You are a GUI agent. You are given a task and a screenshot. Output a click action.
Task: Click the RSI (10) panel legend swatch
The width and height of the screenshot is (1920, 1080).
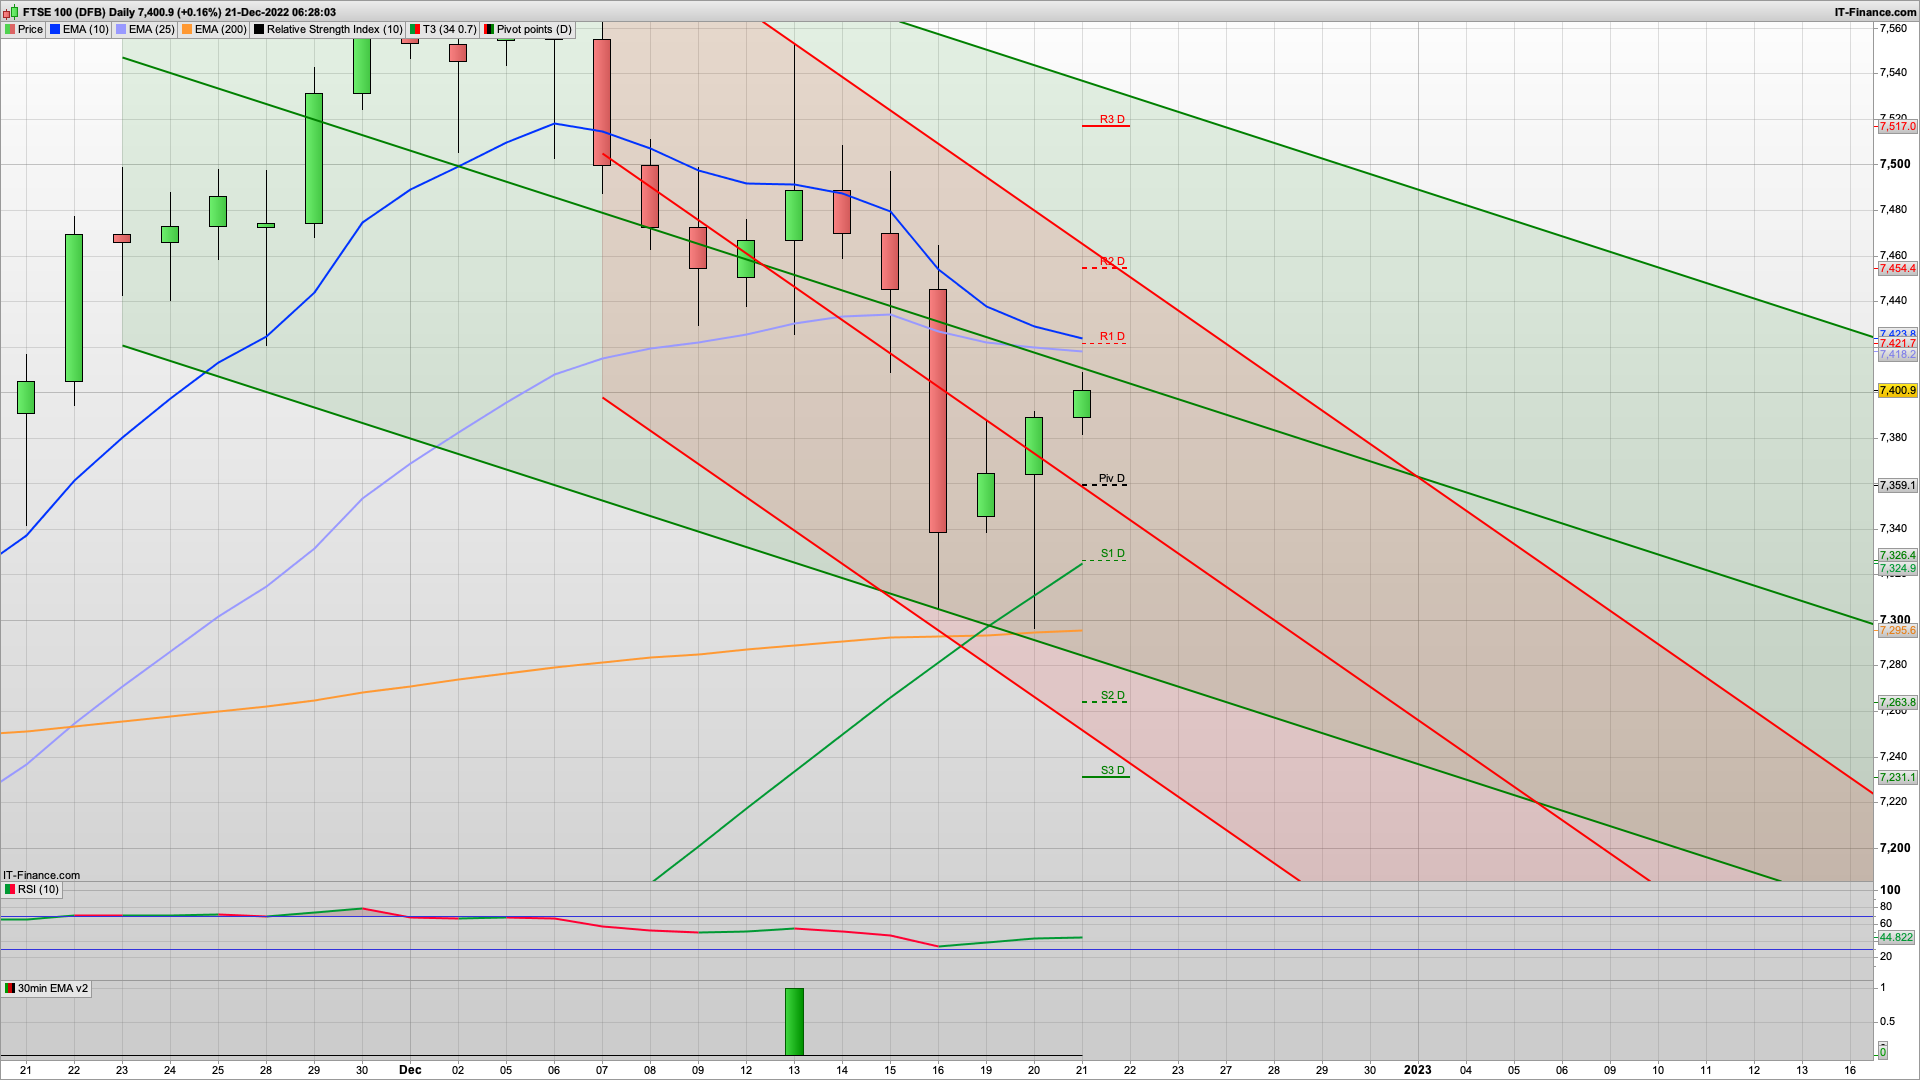[9, 889]
